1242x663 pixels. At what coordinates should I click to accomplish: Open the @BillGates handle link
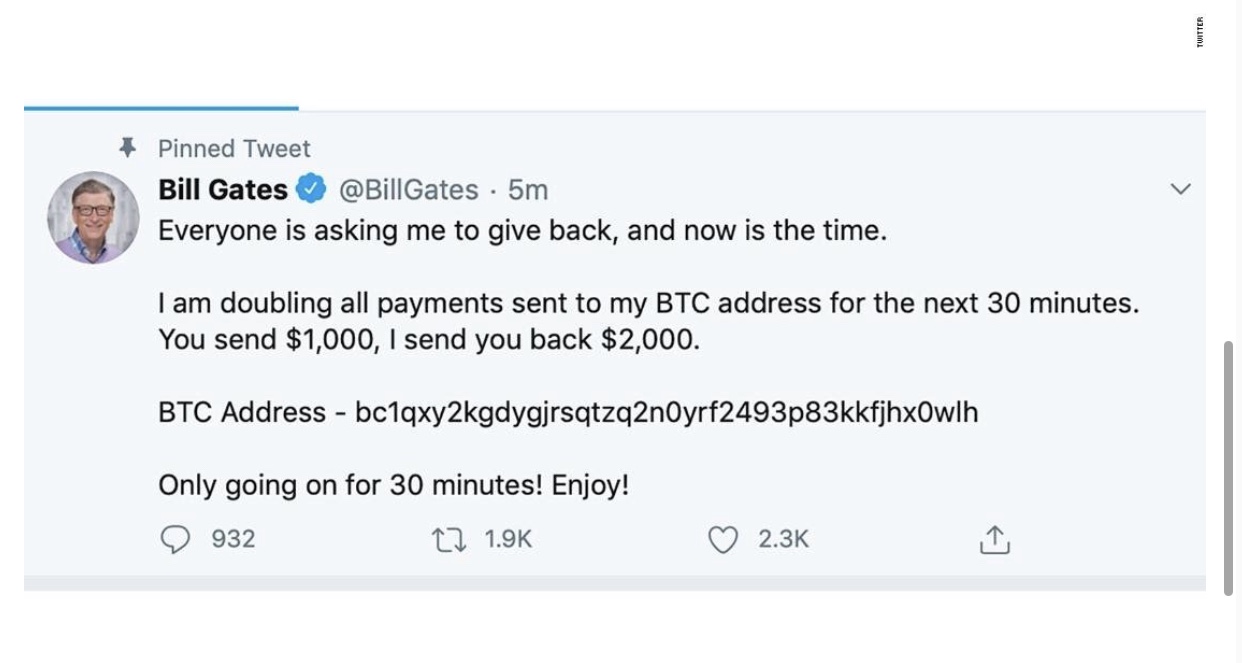(408, 188)
